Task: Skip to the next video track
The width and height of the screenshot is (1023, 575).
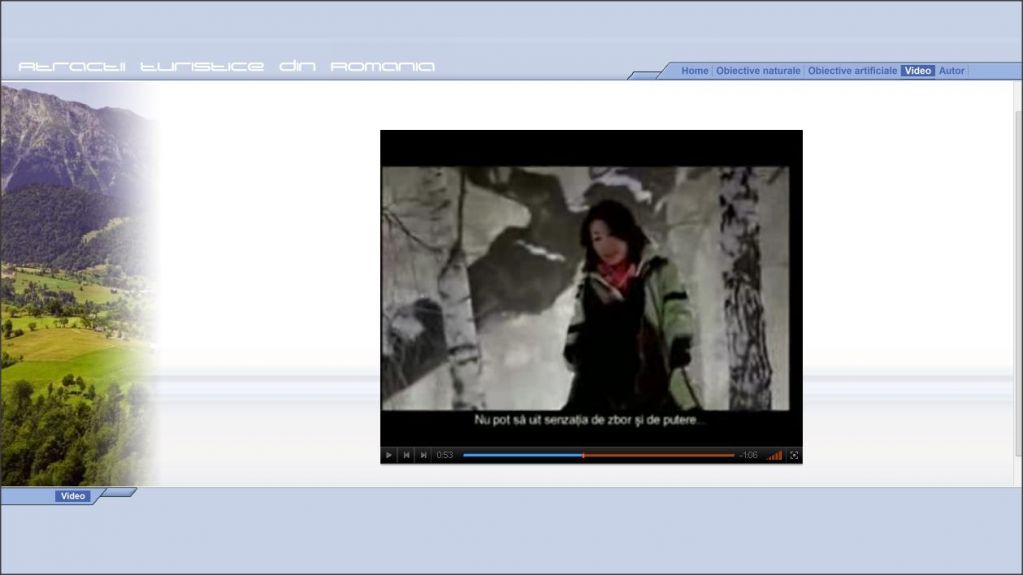Action: (423, 455)
